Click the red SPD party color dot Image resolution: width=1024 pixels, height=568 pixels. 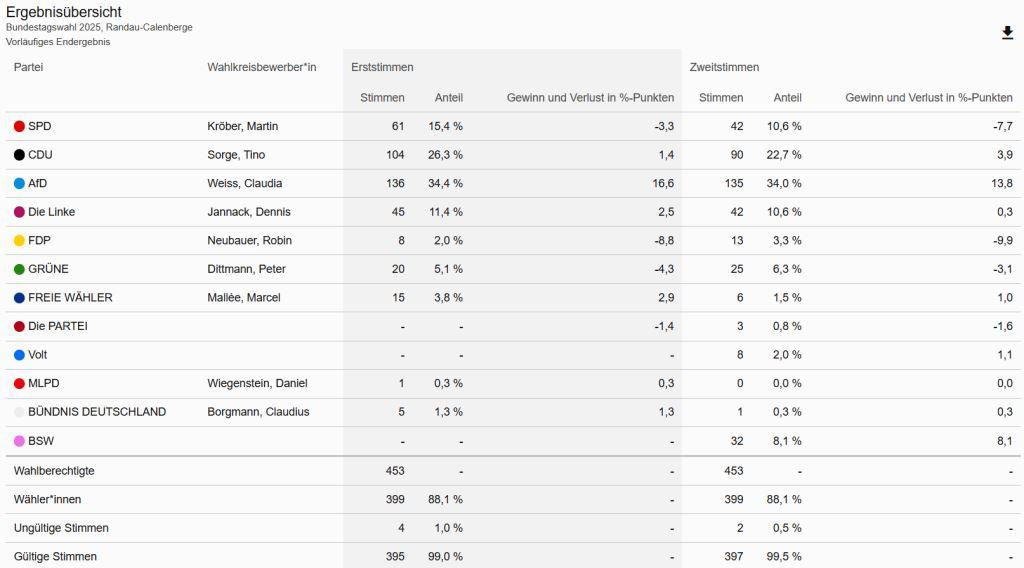(19, 127)
